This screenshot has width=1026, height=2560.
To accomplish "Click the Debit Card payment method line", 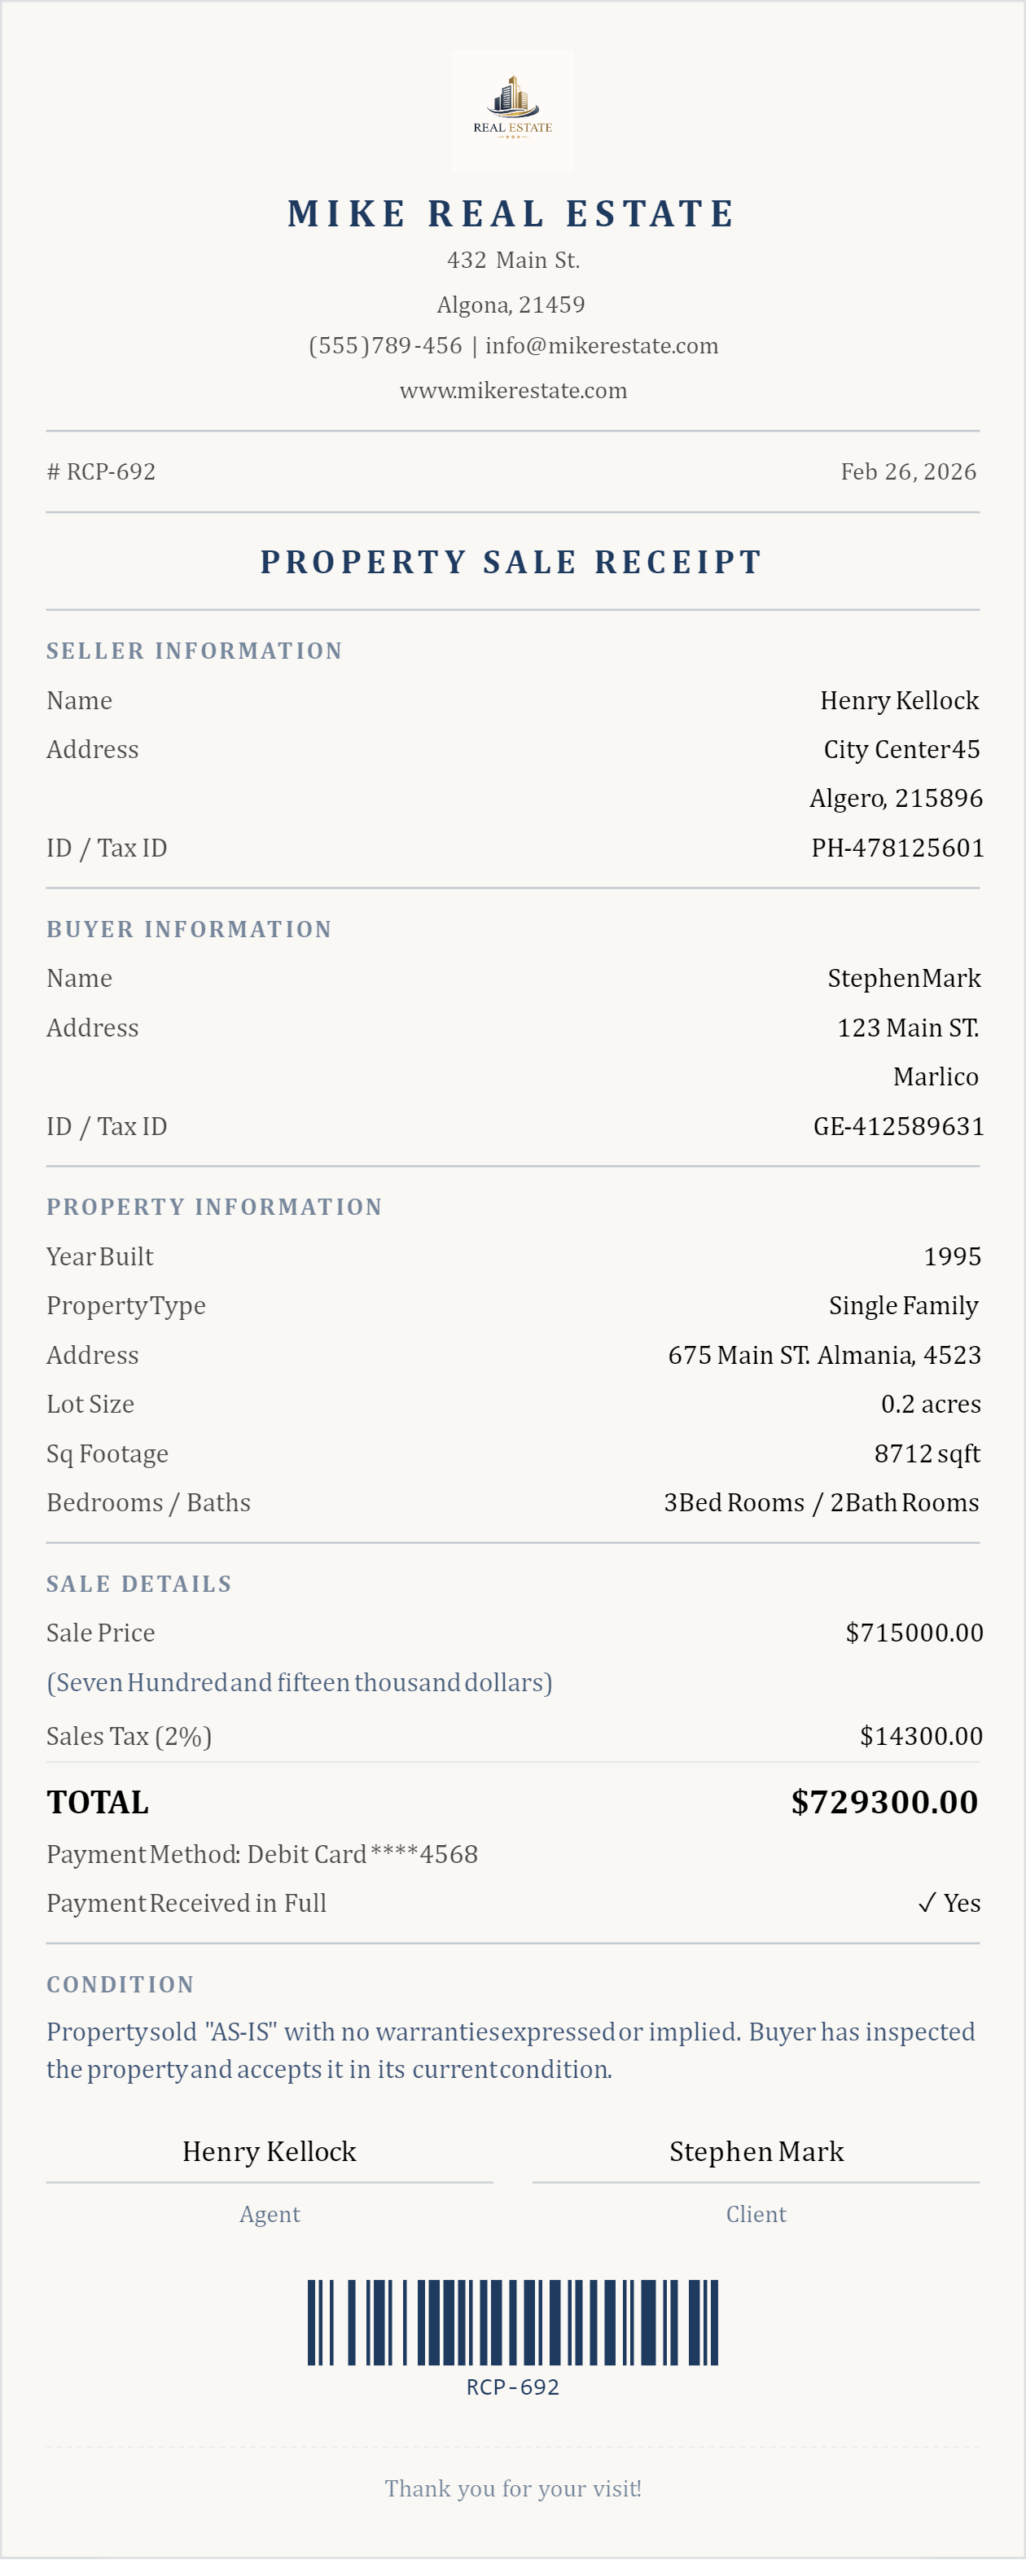I will pos(262,1854).
